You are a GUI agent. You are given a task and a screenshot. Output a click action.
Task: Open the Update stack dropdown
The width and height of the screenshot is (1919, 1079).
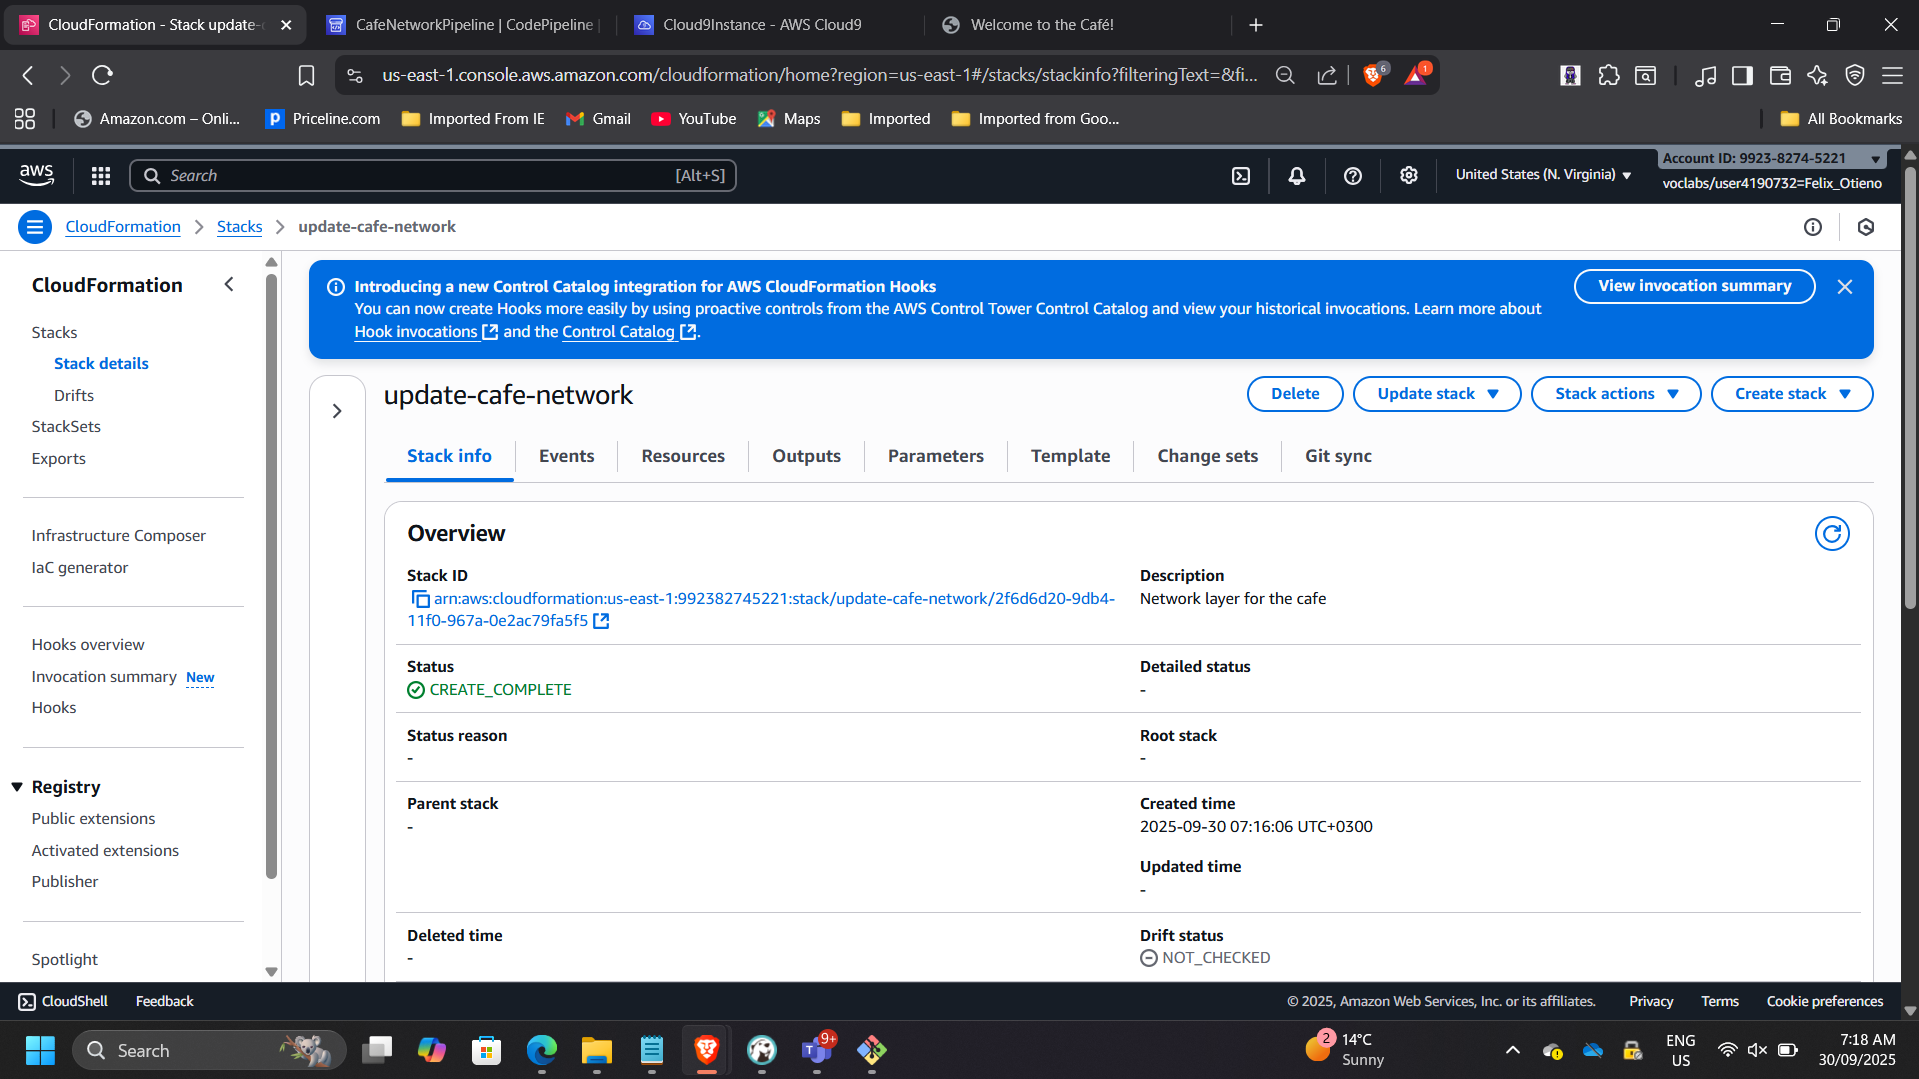pyautogui.click(x=1436, y=394)
